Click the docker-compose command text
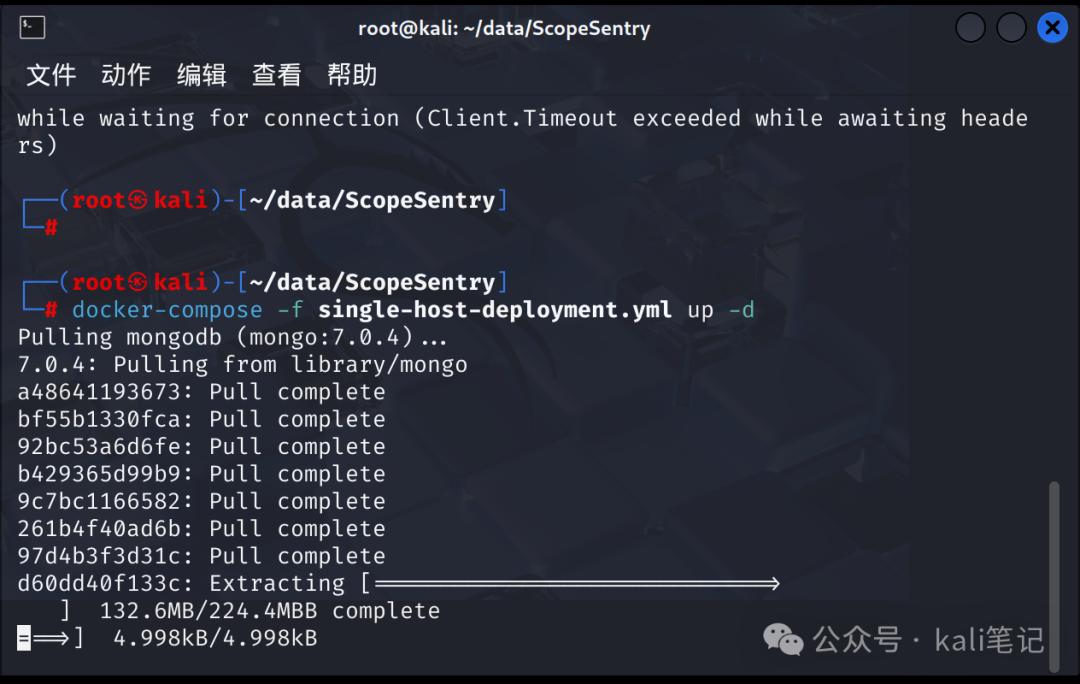Image resolution: width=1080 pixels, height=684 pixels. click(167, 310)
